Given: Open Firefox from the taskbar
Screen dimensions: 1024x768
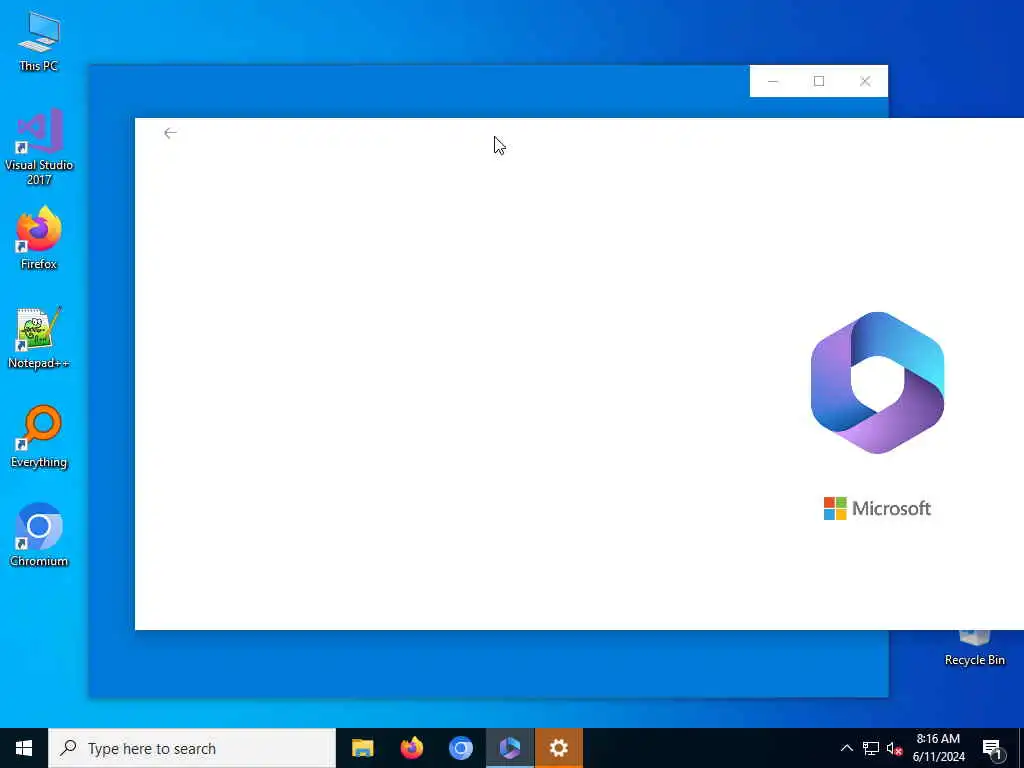Looking at the screenshot, I should (x=411, y=748).
